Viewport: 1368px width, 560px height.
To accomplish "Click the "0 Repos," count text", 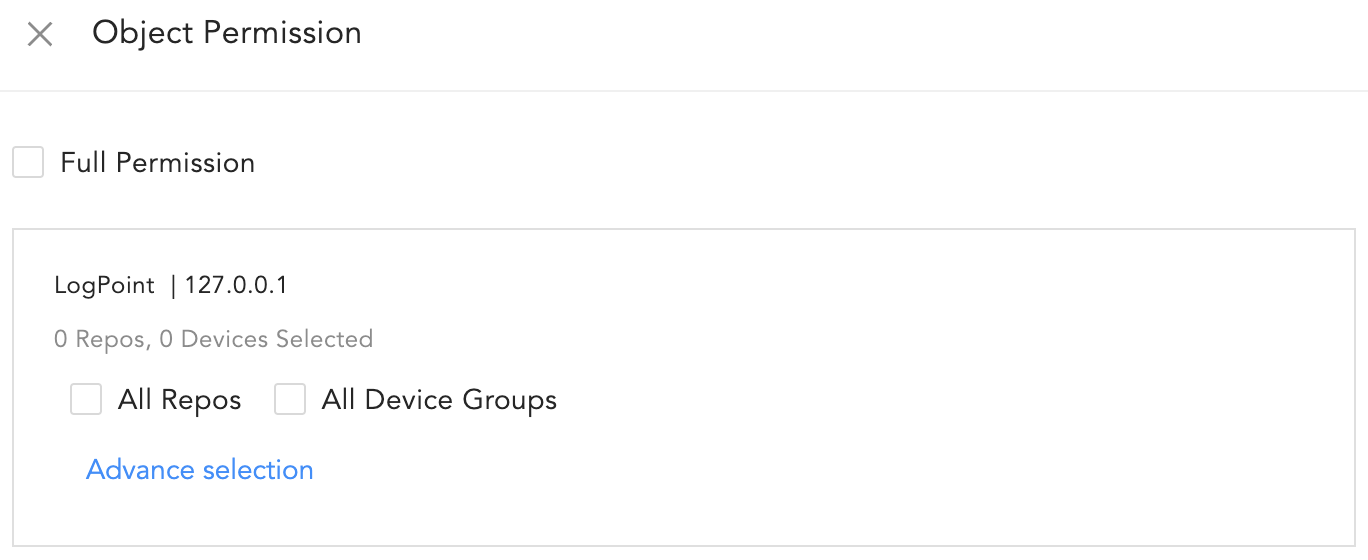I will [x=103, y=340].
